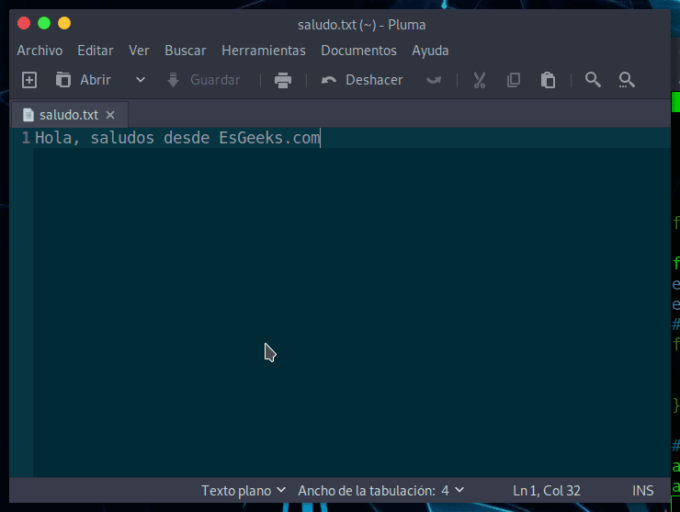Open the Archivo menu

39,50
